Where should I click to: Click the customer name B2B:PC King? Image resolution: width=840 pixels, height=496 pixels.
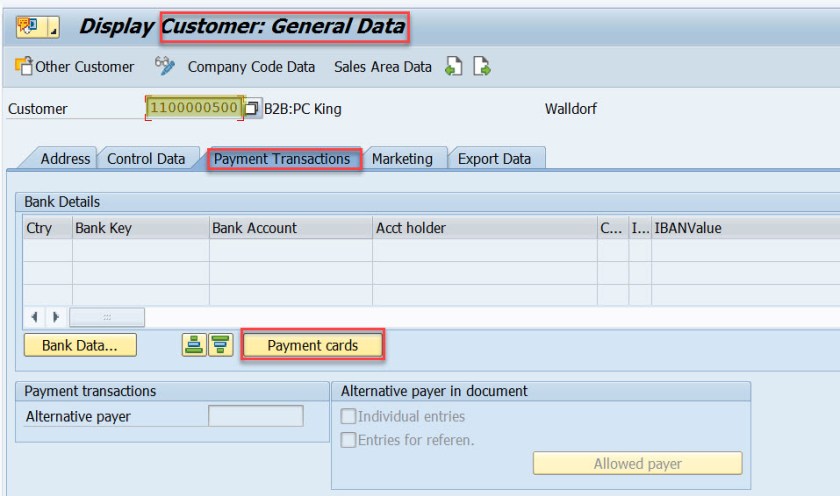click(x=302, y=109)
